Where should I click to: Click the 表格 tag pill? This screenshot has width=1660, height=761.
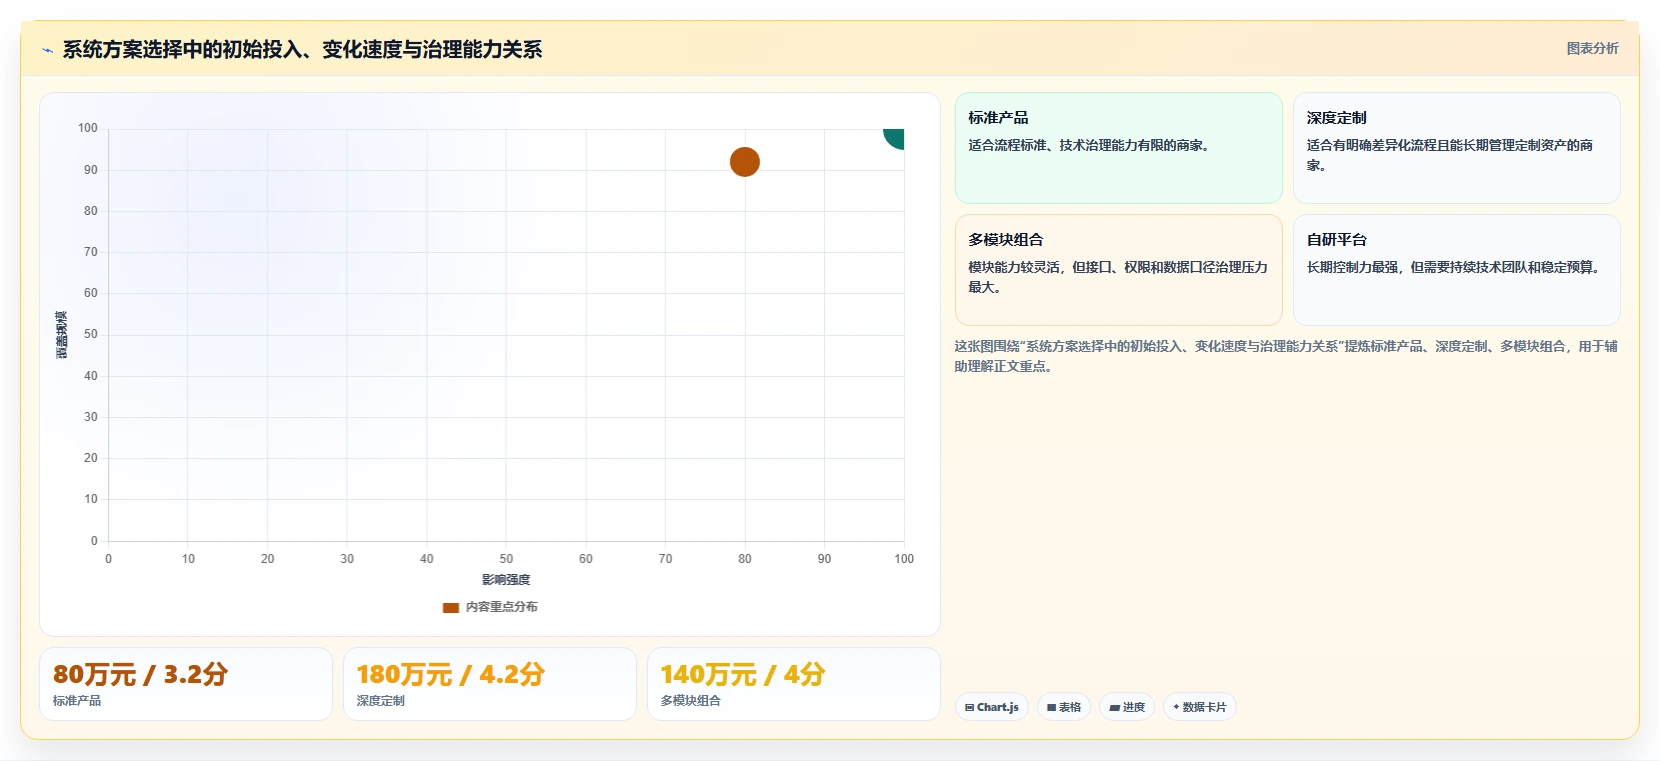click(x=1063, y=707)
